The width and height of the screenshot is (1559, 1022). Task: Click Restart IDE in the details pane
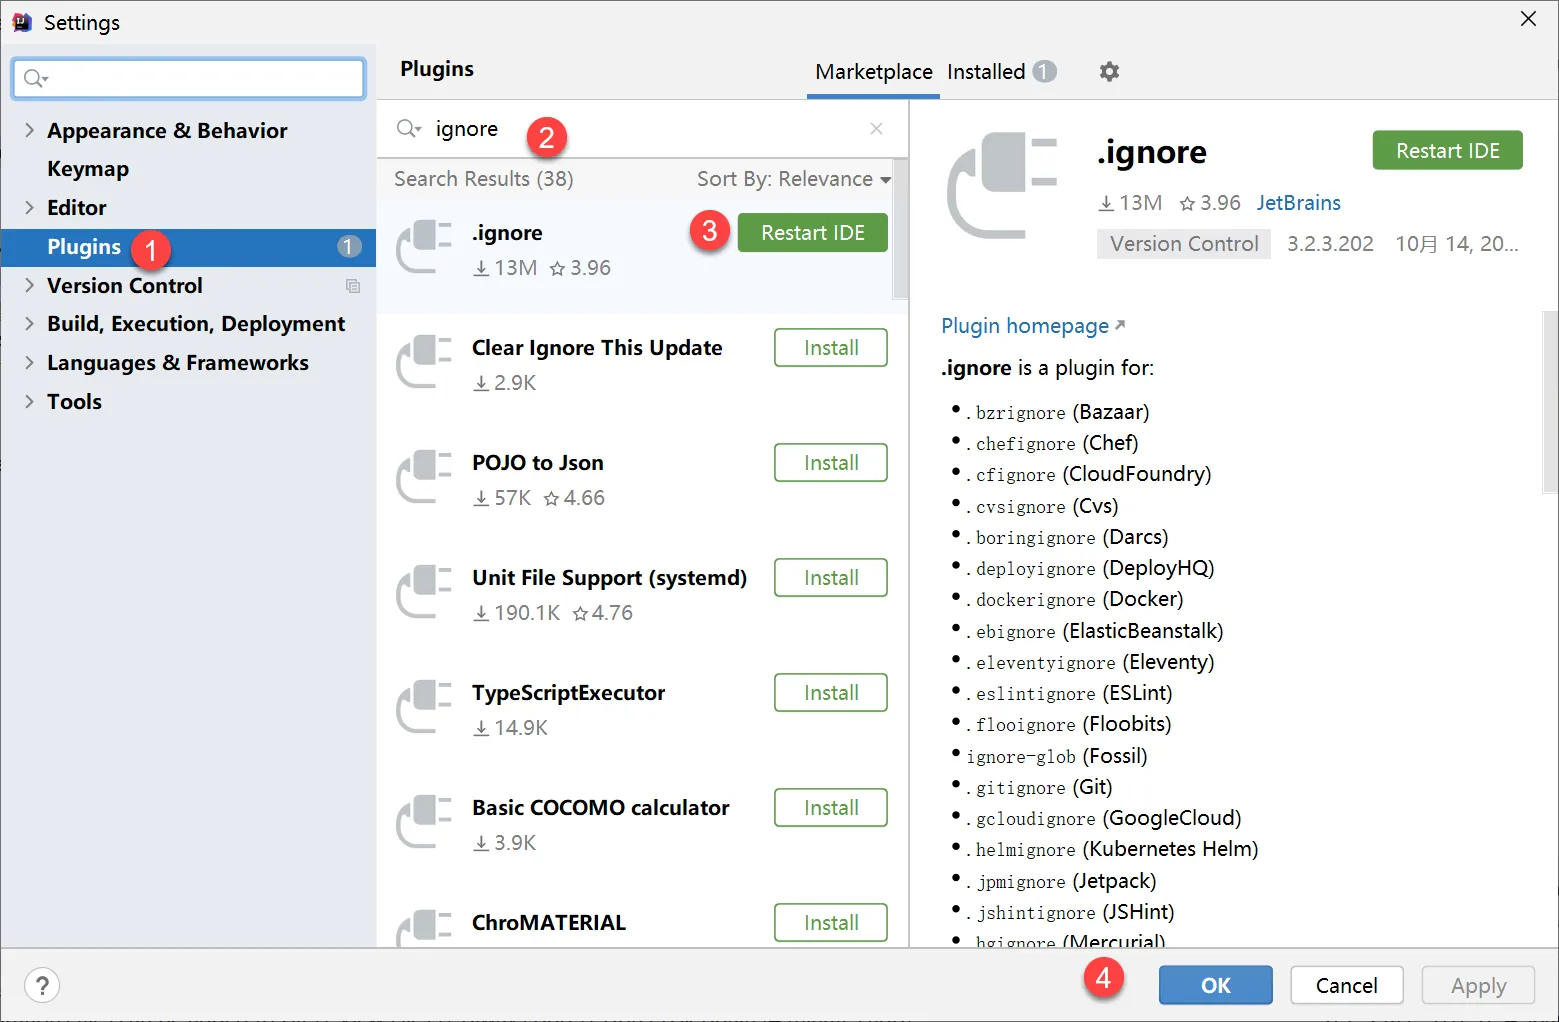tap(1447, 151)
